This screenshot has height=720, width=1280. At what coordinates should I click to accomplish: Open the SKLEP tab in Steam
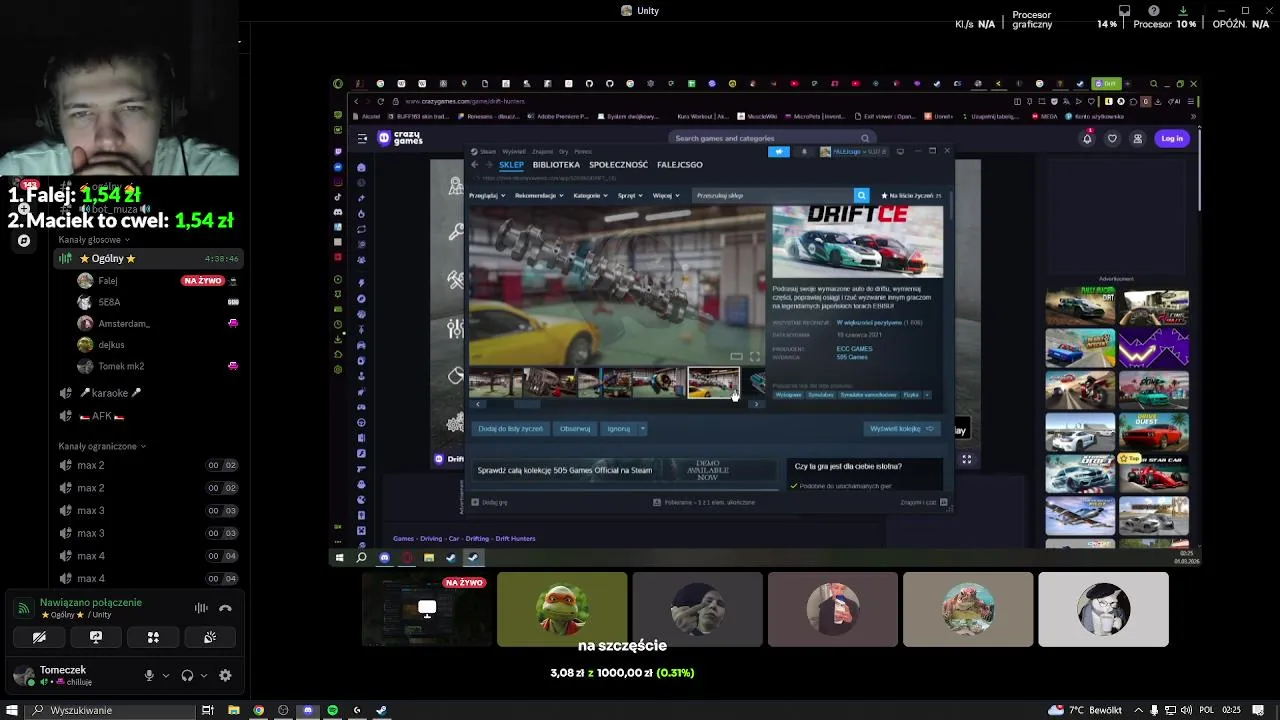pos(511,165)
